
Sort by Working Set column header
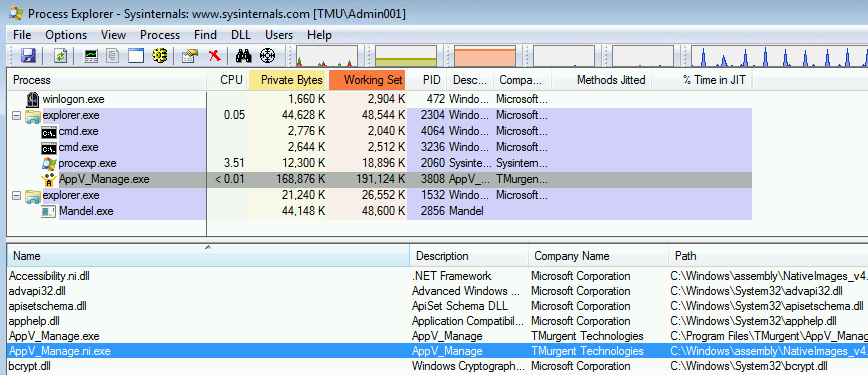click(x=368, y=80)
